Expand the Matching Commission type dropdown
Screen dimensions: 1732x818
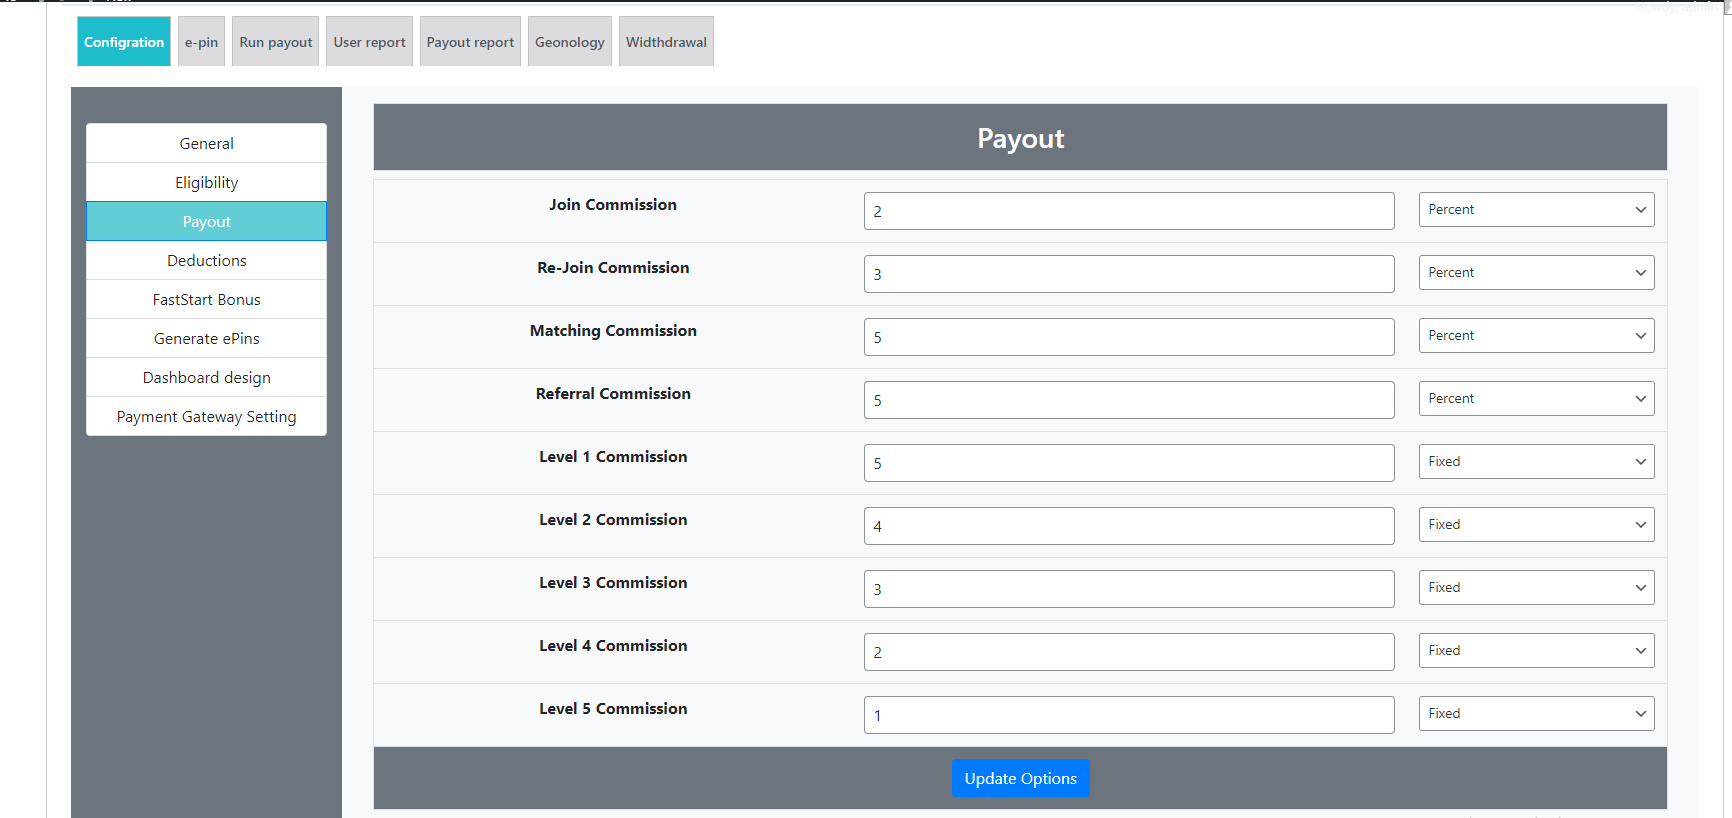[1535, 336]
